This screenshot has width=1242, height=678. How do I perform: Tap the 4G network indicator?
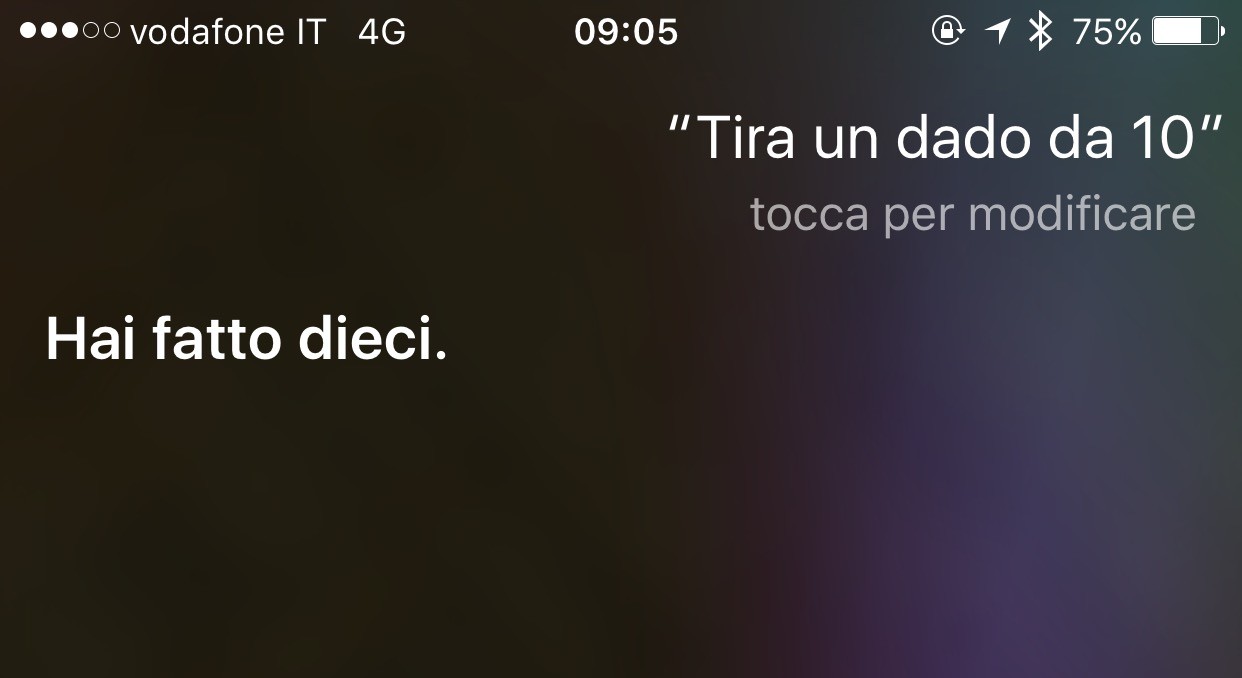point(382,33)
